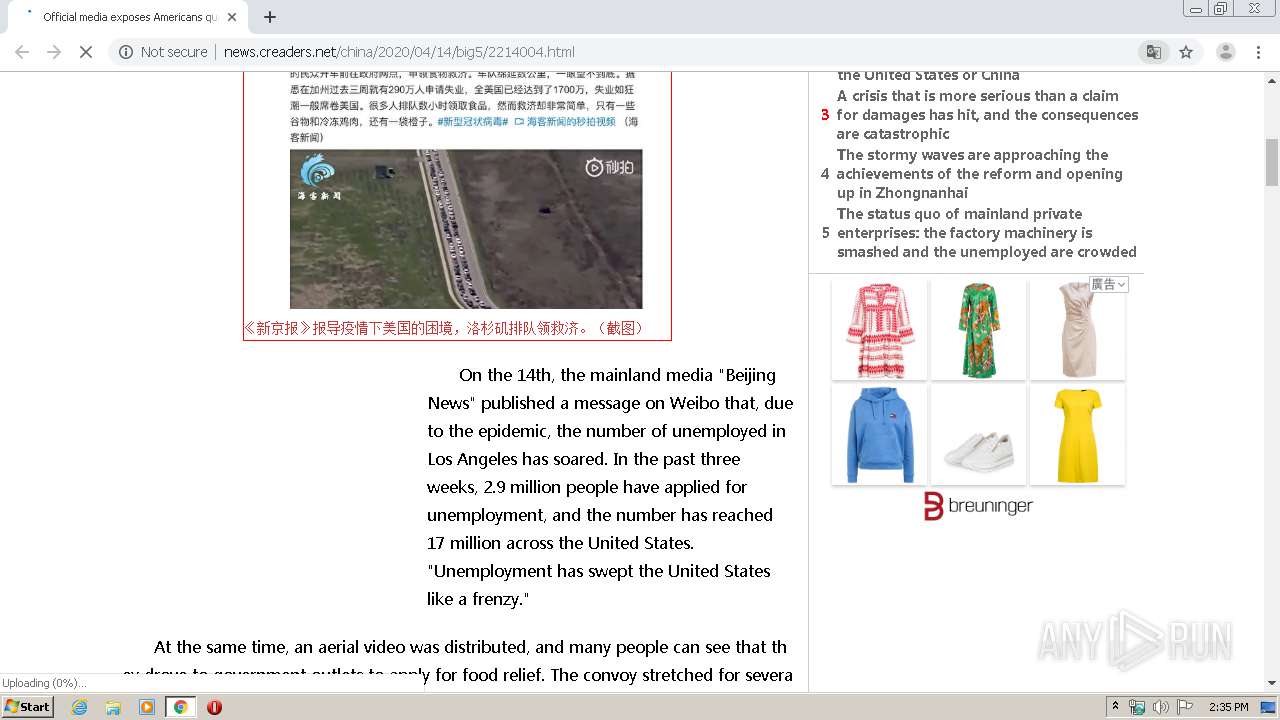
Task: Open the red Opera-style taskbar icon
Action: pyautogui.click(x=214, y=707)
